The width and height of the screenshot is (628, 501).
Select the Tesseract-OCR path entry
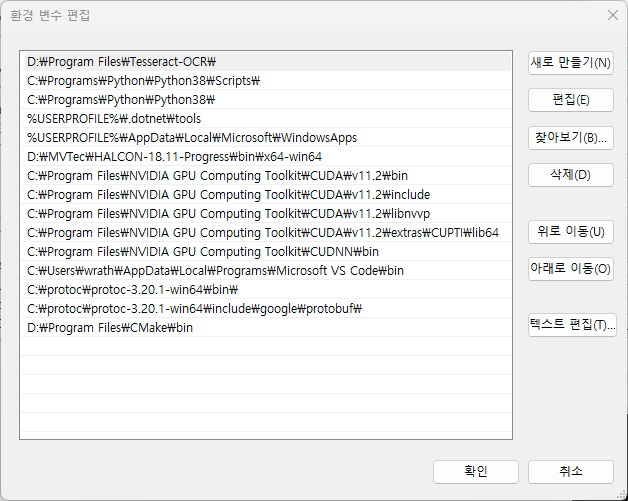click(x=268, y=62)
